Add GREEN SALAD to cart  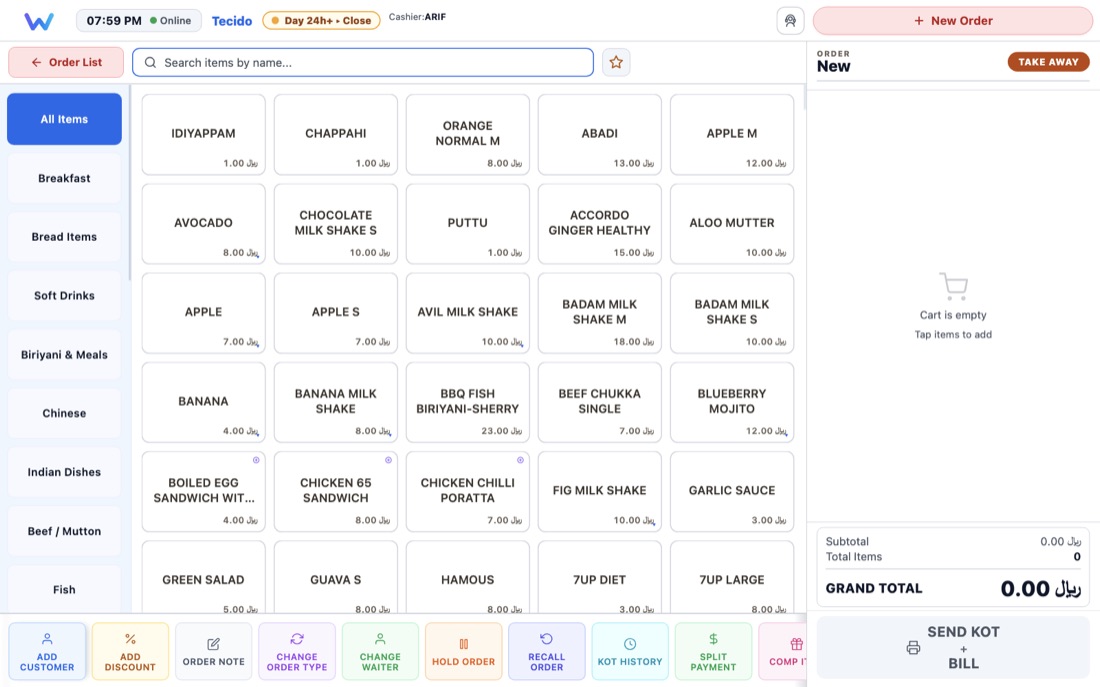point(203,578)
